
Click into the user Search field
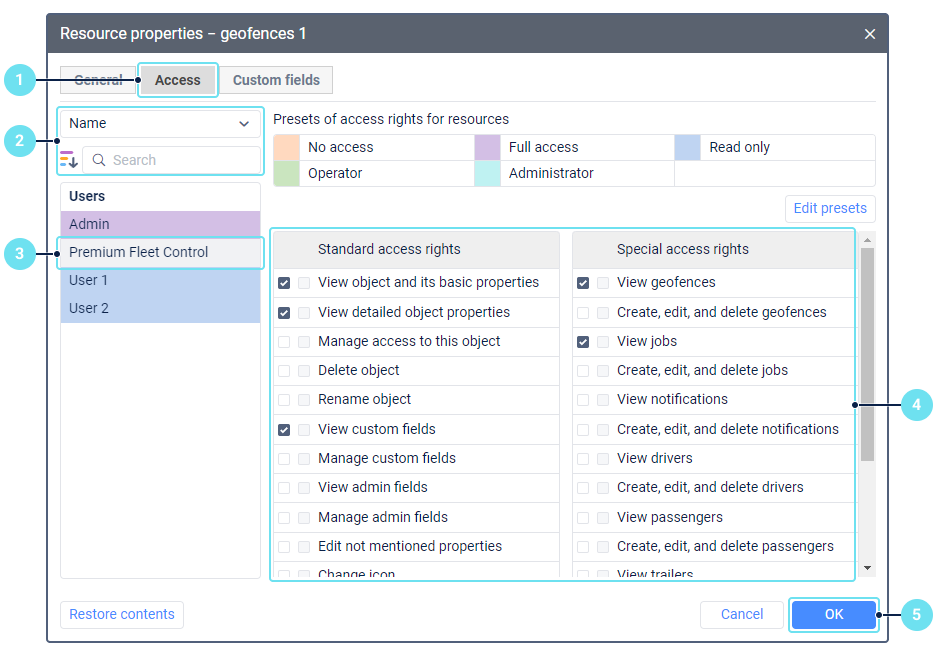(180, 160)
